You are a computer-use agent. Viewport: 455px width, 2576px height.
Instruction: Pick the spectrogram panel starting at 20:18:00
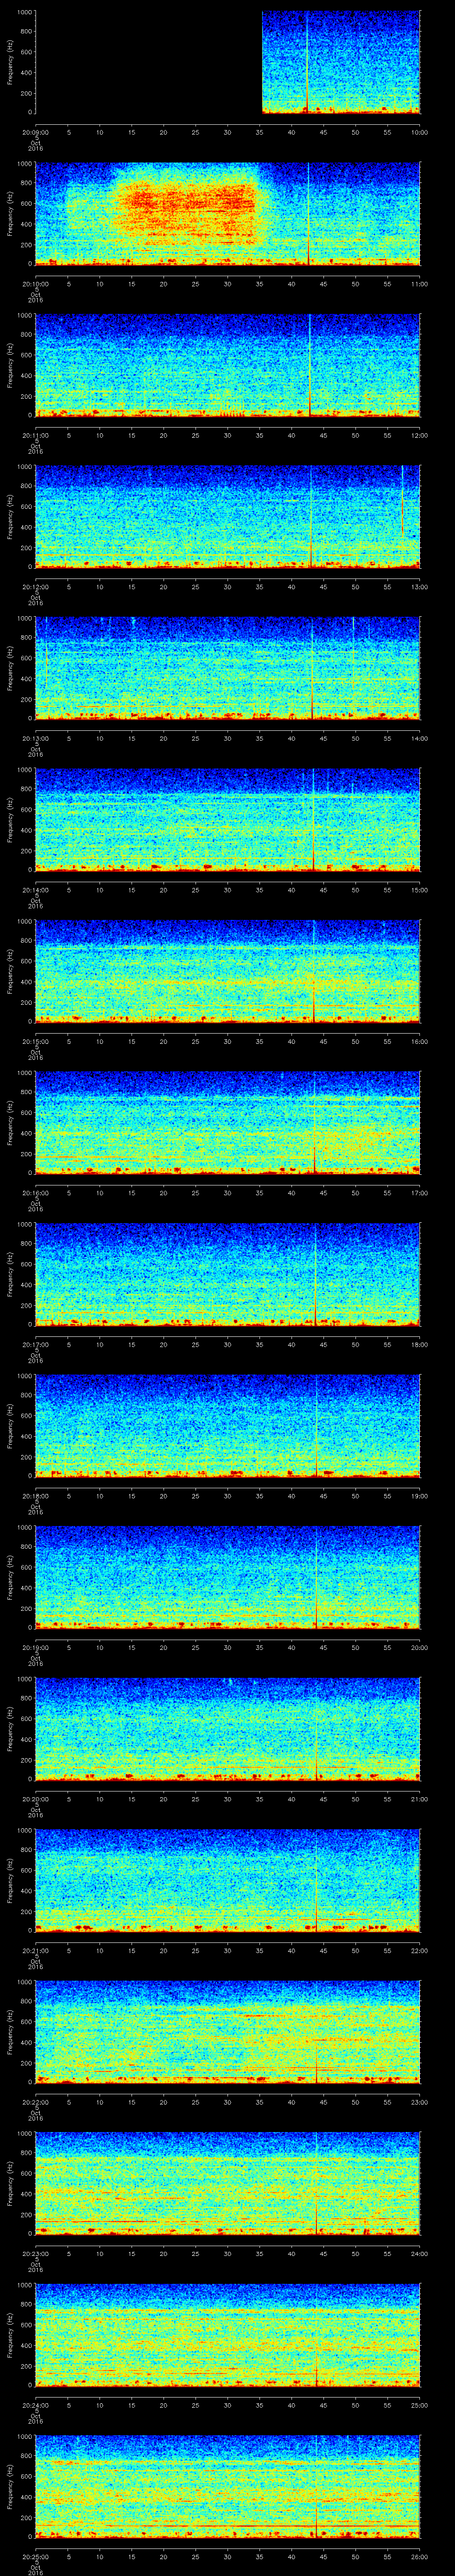228,1425
